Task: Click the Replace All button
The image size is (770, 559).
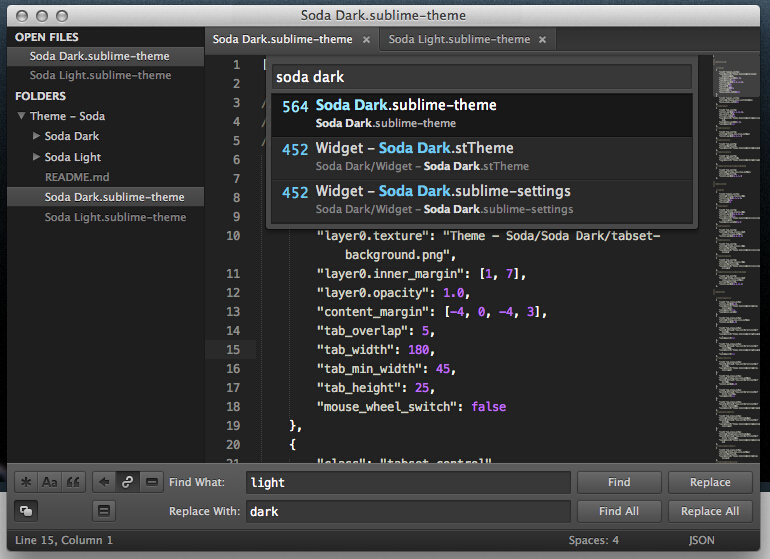Action: pyautogui.click(x=710, y=511)
